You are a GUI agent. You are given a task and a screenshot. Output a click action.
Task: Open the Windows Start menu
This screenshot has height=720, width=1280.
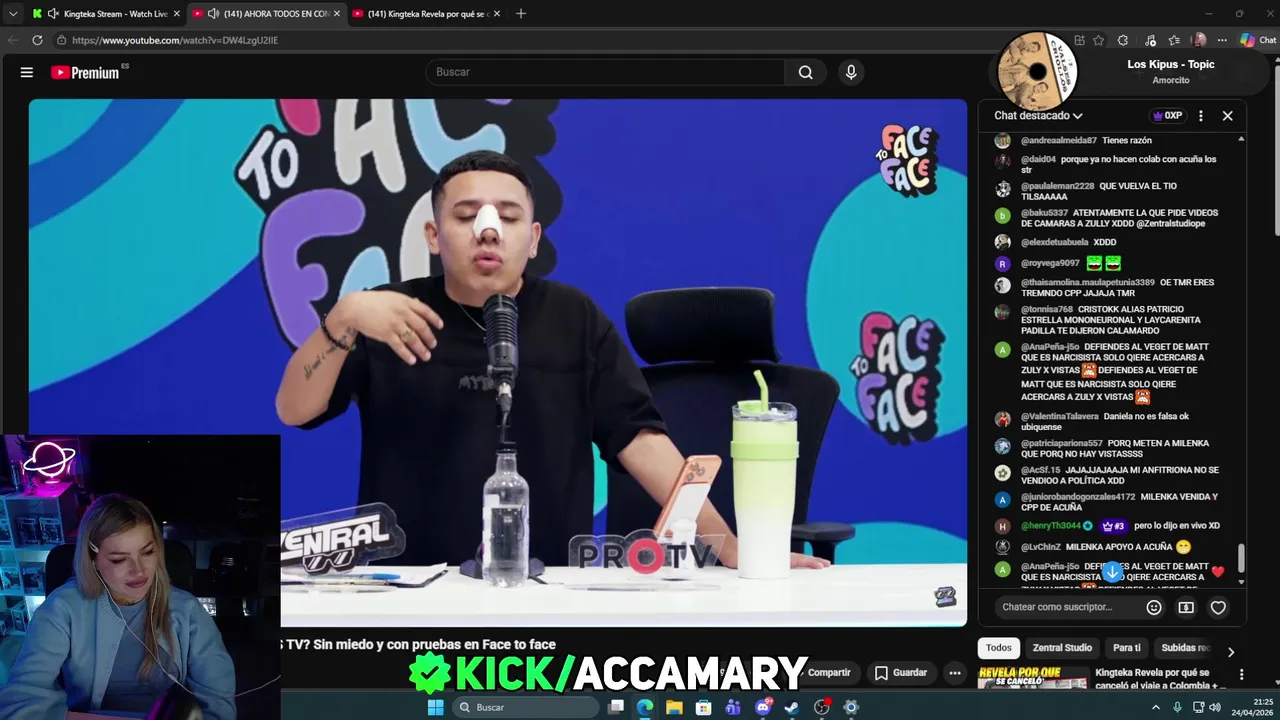(x=435, y=707)
